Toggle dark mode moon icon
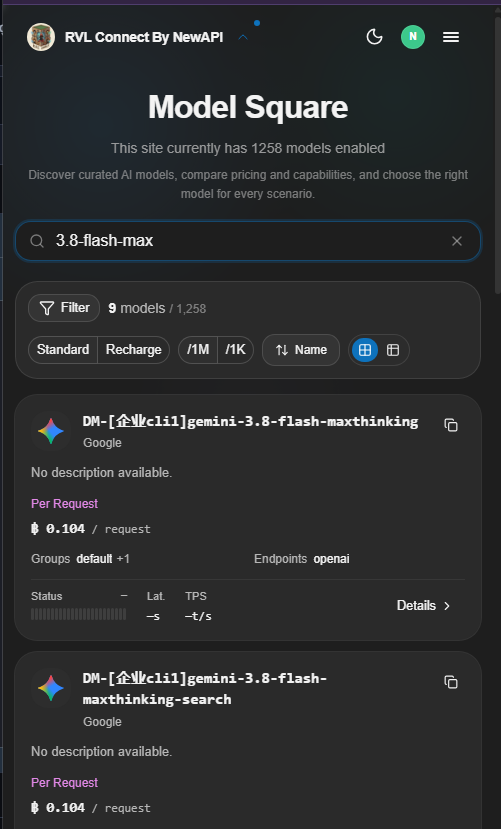Screen dimensions: 501x829 374,37
